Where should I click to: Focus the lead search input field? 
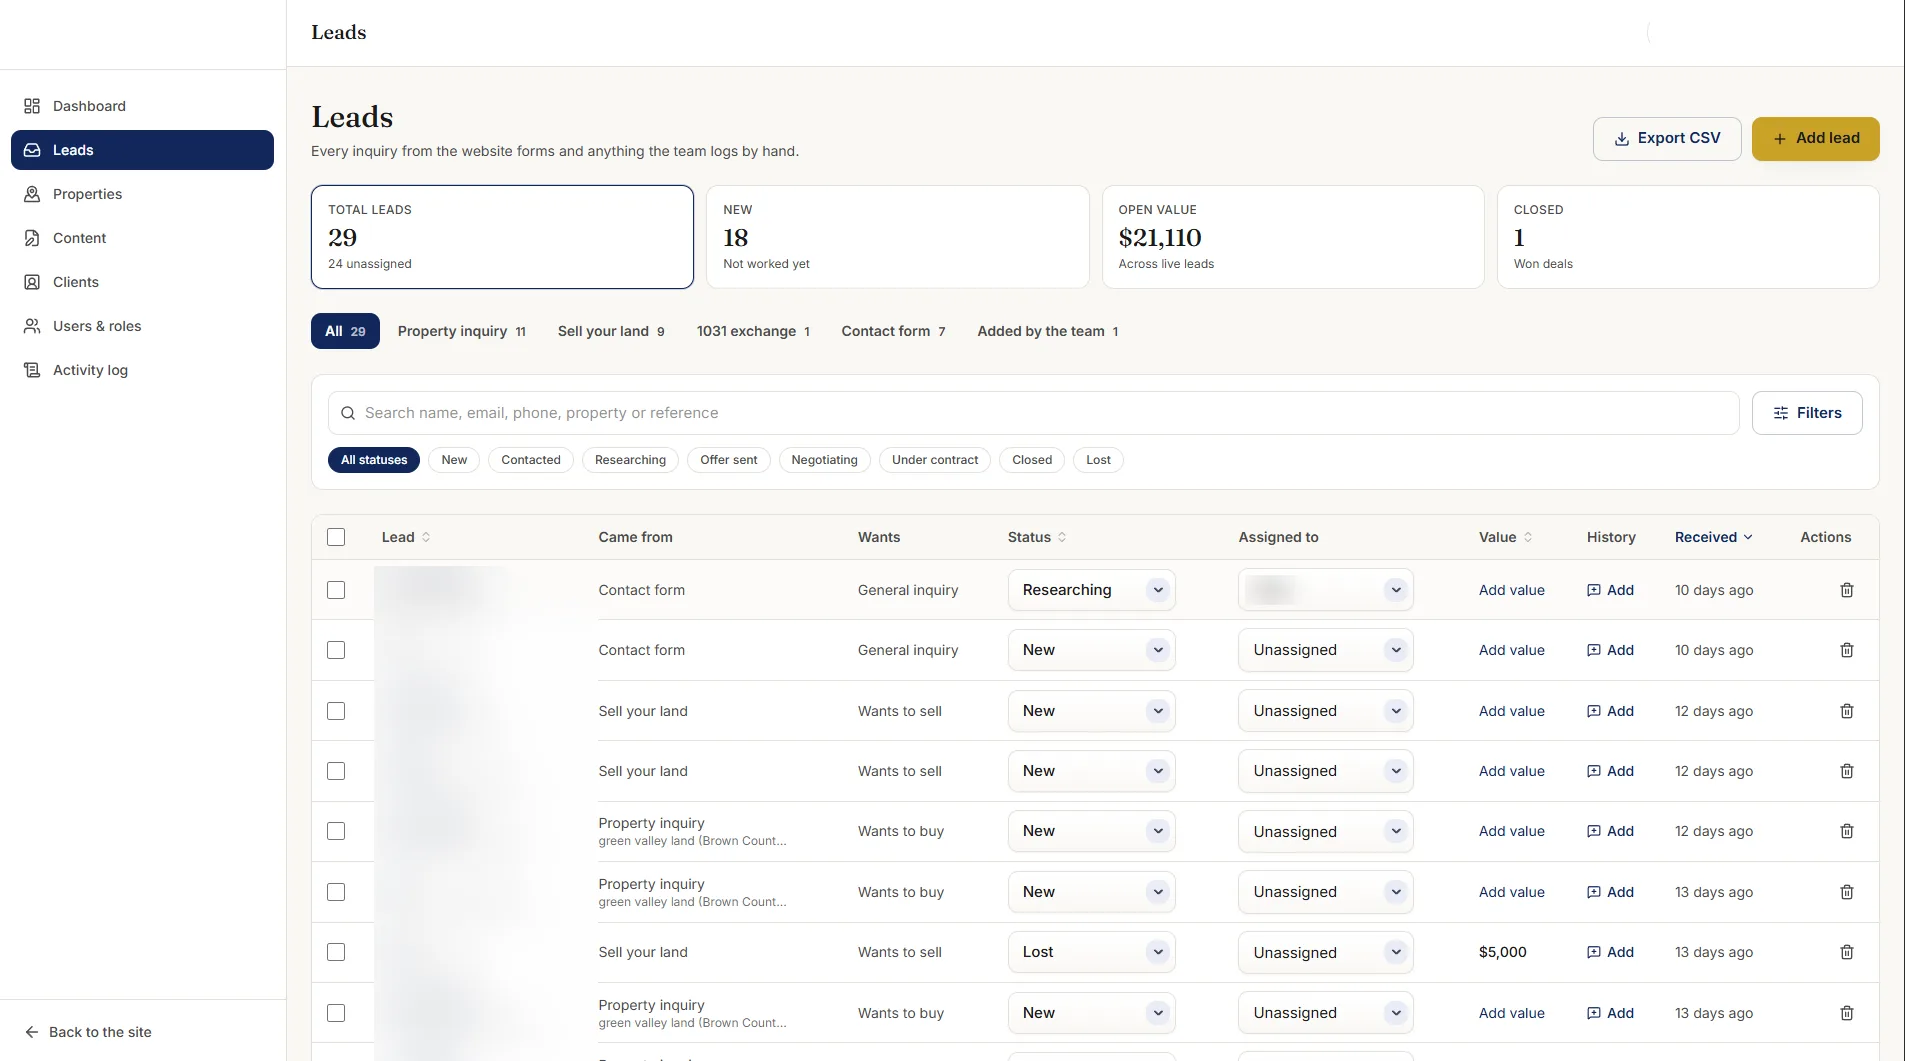click(1034, 413)
